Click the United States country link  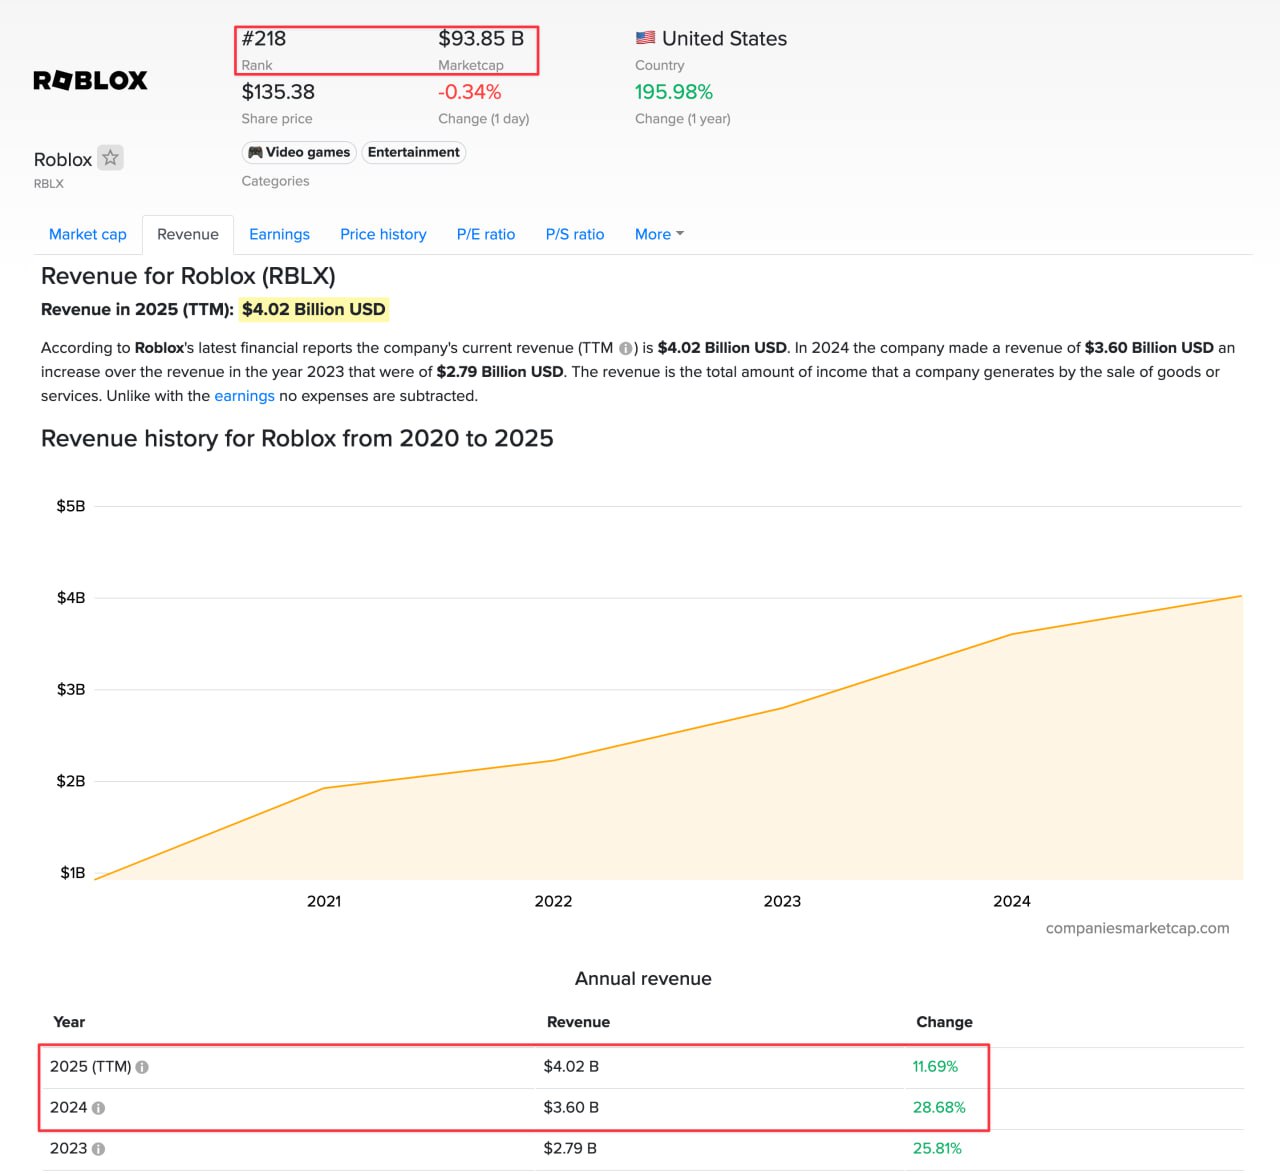[x=724, y=38]
